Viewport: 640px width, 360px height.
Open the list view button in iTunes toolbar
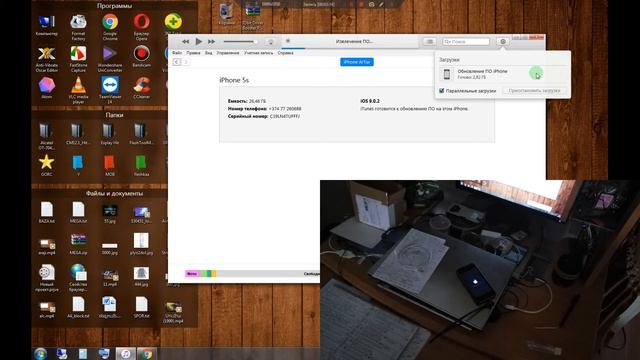coord(429,42)
